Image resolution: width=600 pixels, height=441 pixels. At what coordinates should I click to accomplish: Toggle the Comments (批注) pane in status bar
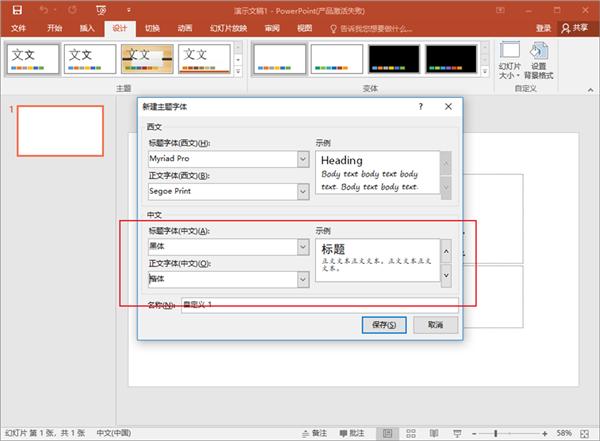pyautogui.click(x=352, y=433)
